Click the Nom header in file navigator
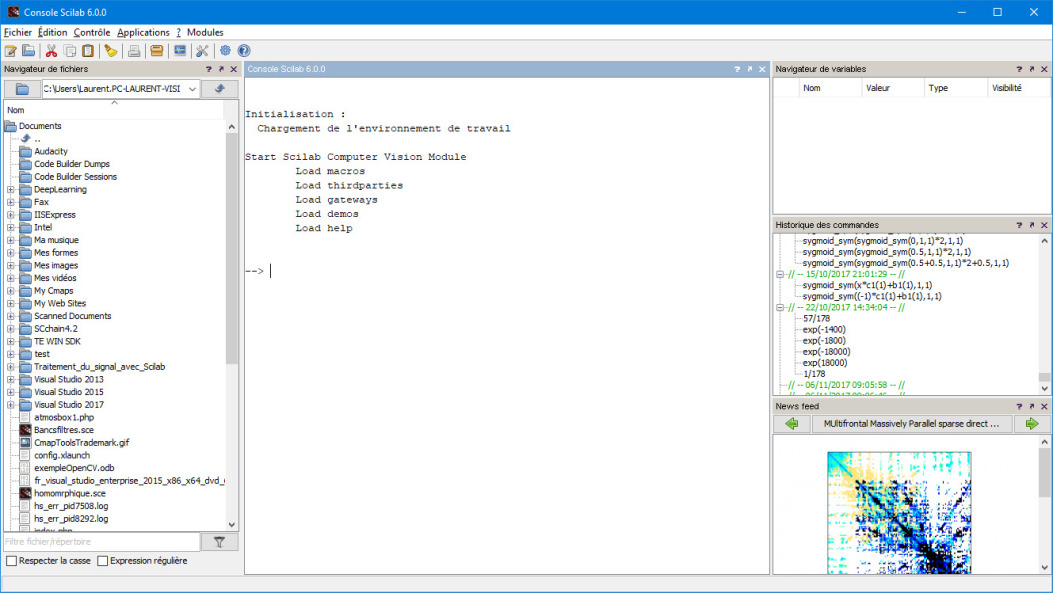The width and height of the screenshot is (1053, 593). (114, 110)
